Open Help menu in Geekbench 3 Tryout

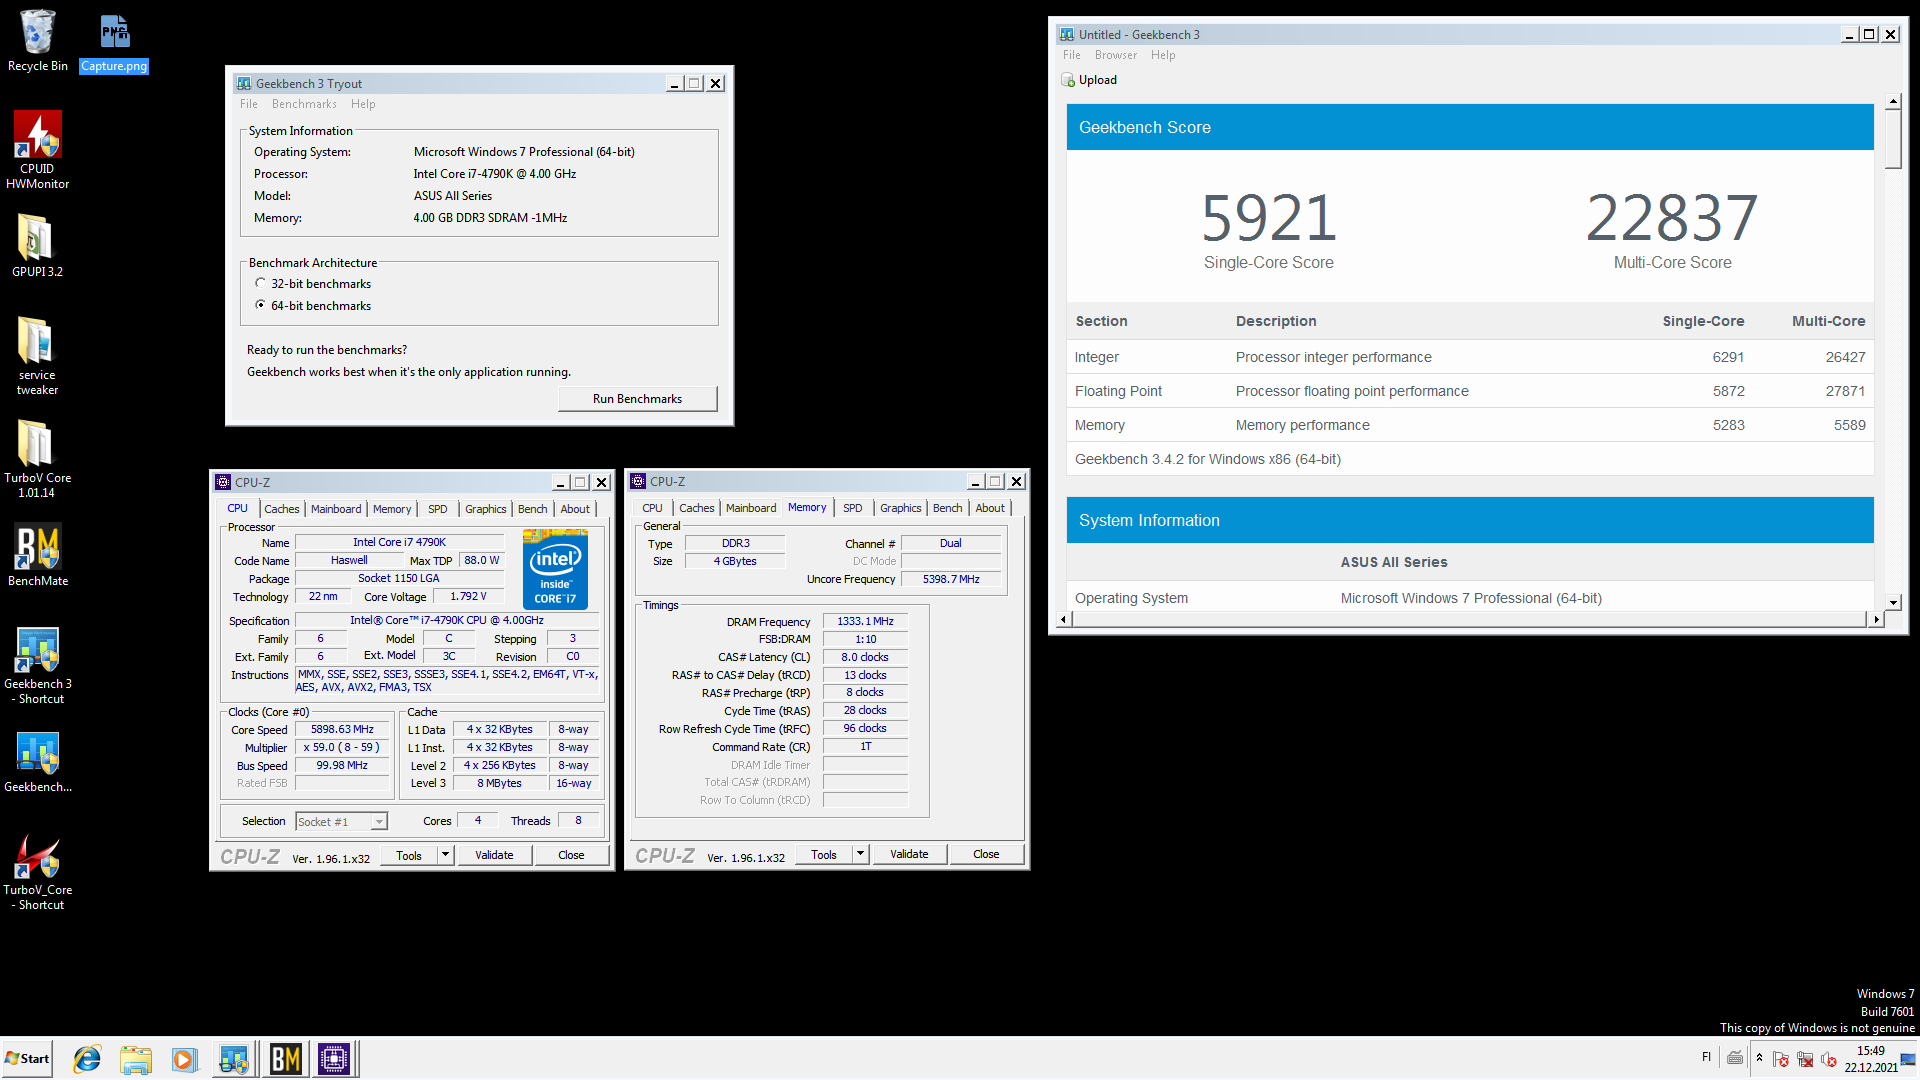[363, 104]
